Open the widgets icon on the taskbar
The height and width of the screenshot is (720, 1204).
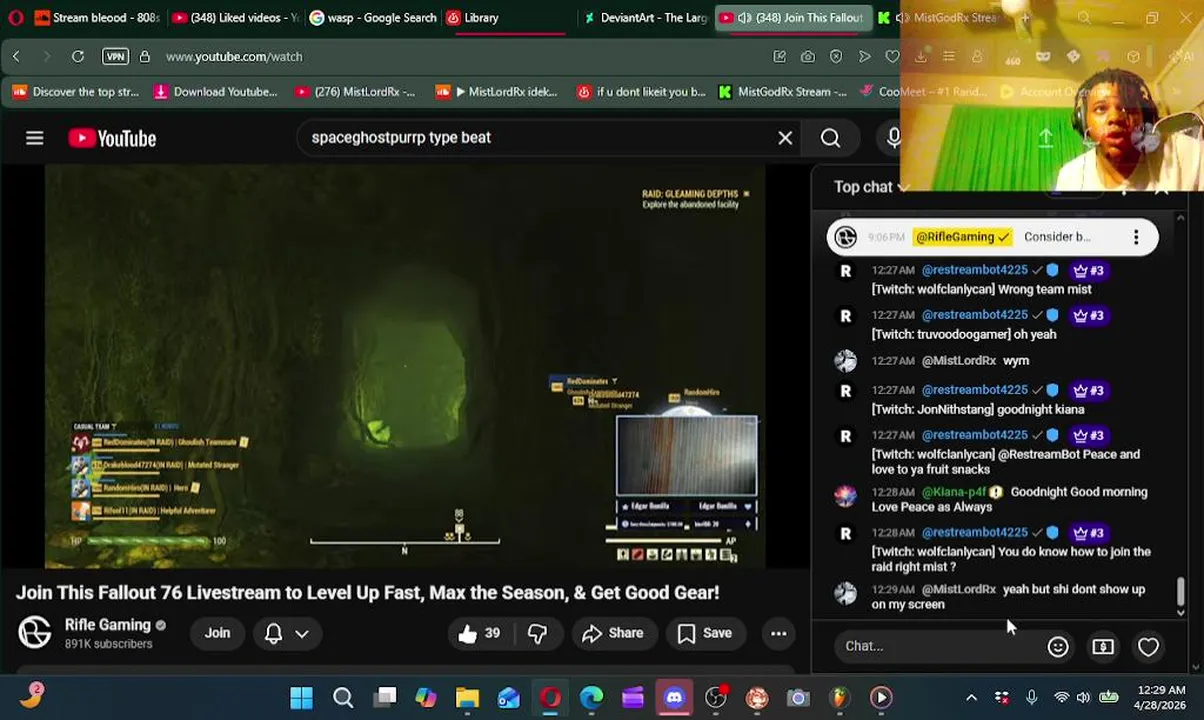click(x=32, y=695)
